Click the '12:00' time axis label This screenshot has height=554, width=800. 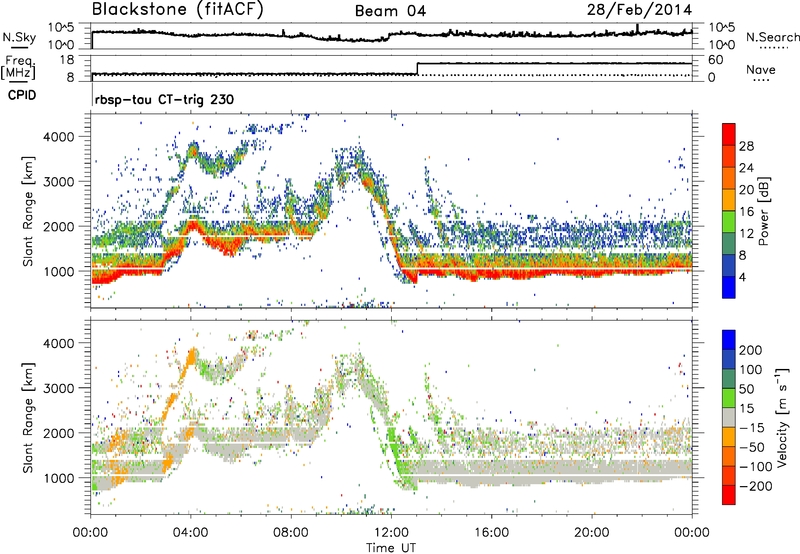pyautogui.click(x=391, y=533)
